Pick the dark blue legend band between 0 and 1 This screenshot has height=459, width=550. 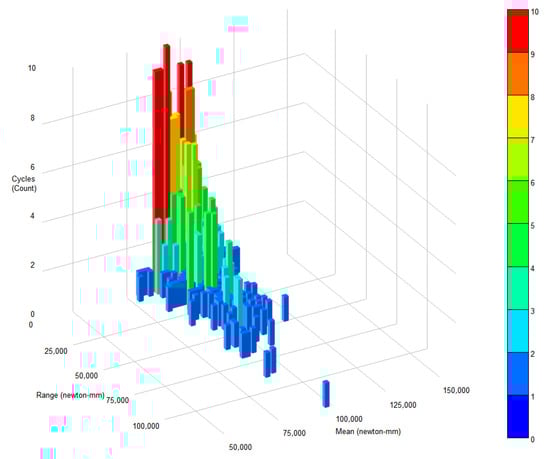click(518, 416)
